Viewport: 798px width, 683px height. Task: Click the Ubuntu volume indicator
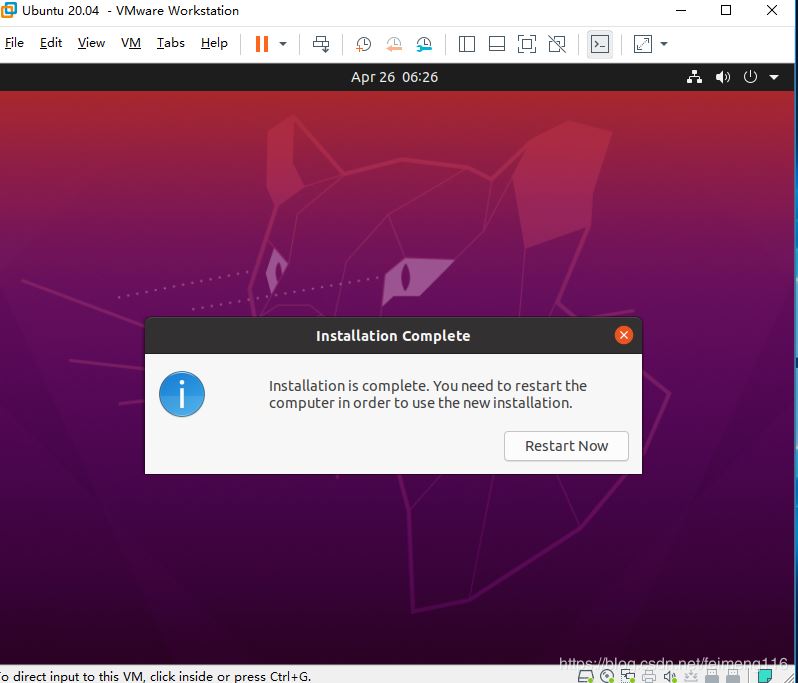(x=723, y=77)
